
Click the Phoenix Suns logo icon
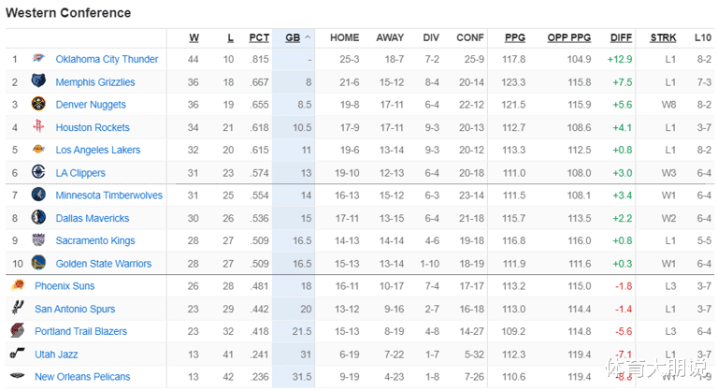[x=18, y=285]
